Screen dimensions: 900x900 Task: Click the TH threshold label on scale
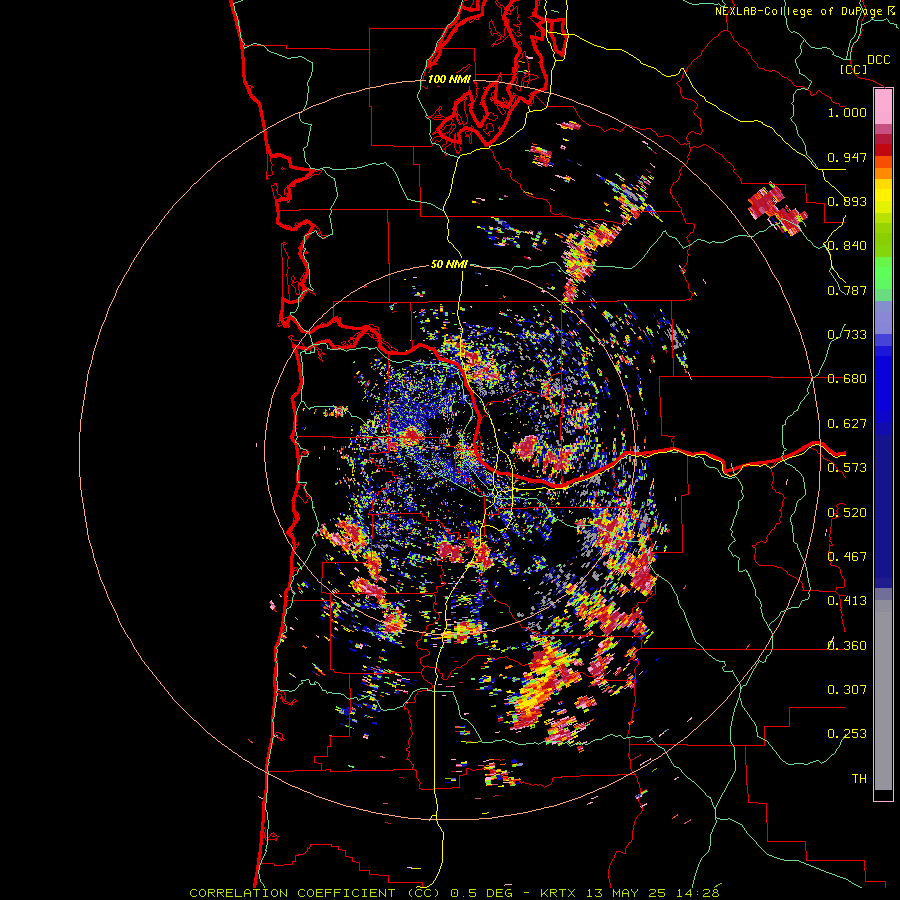[x=859, y=779]
